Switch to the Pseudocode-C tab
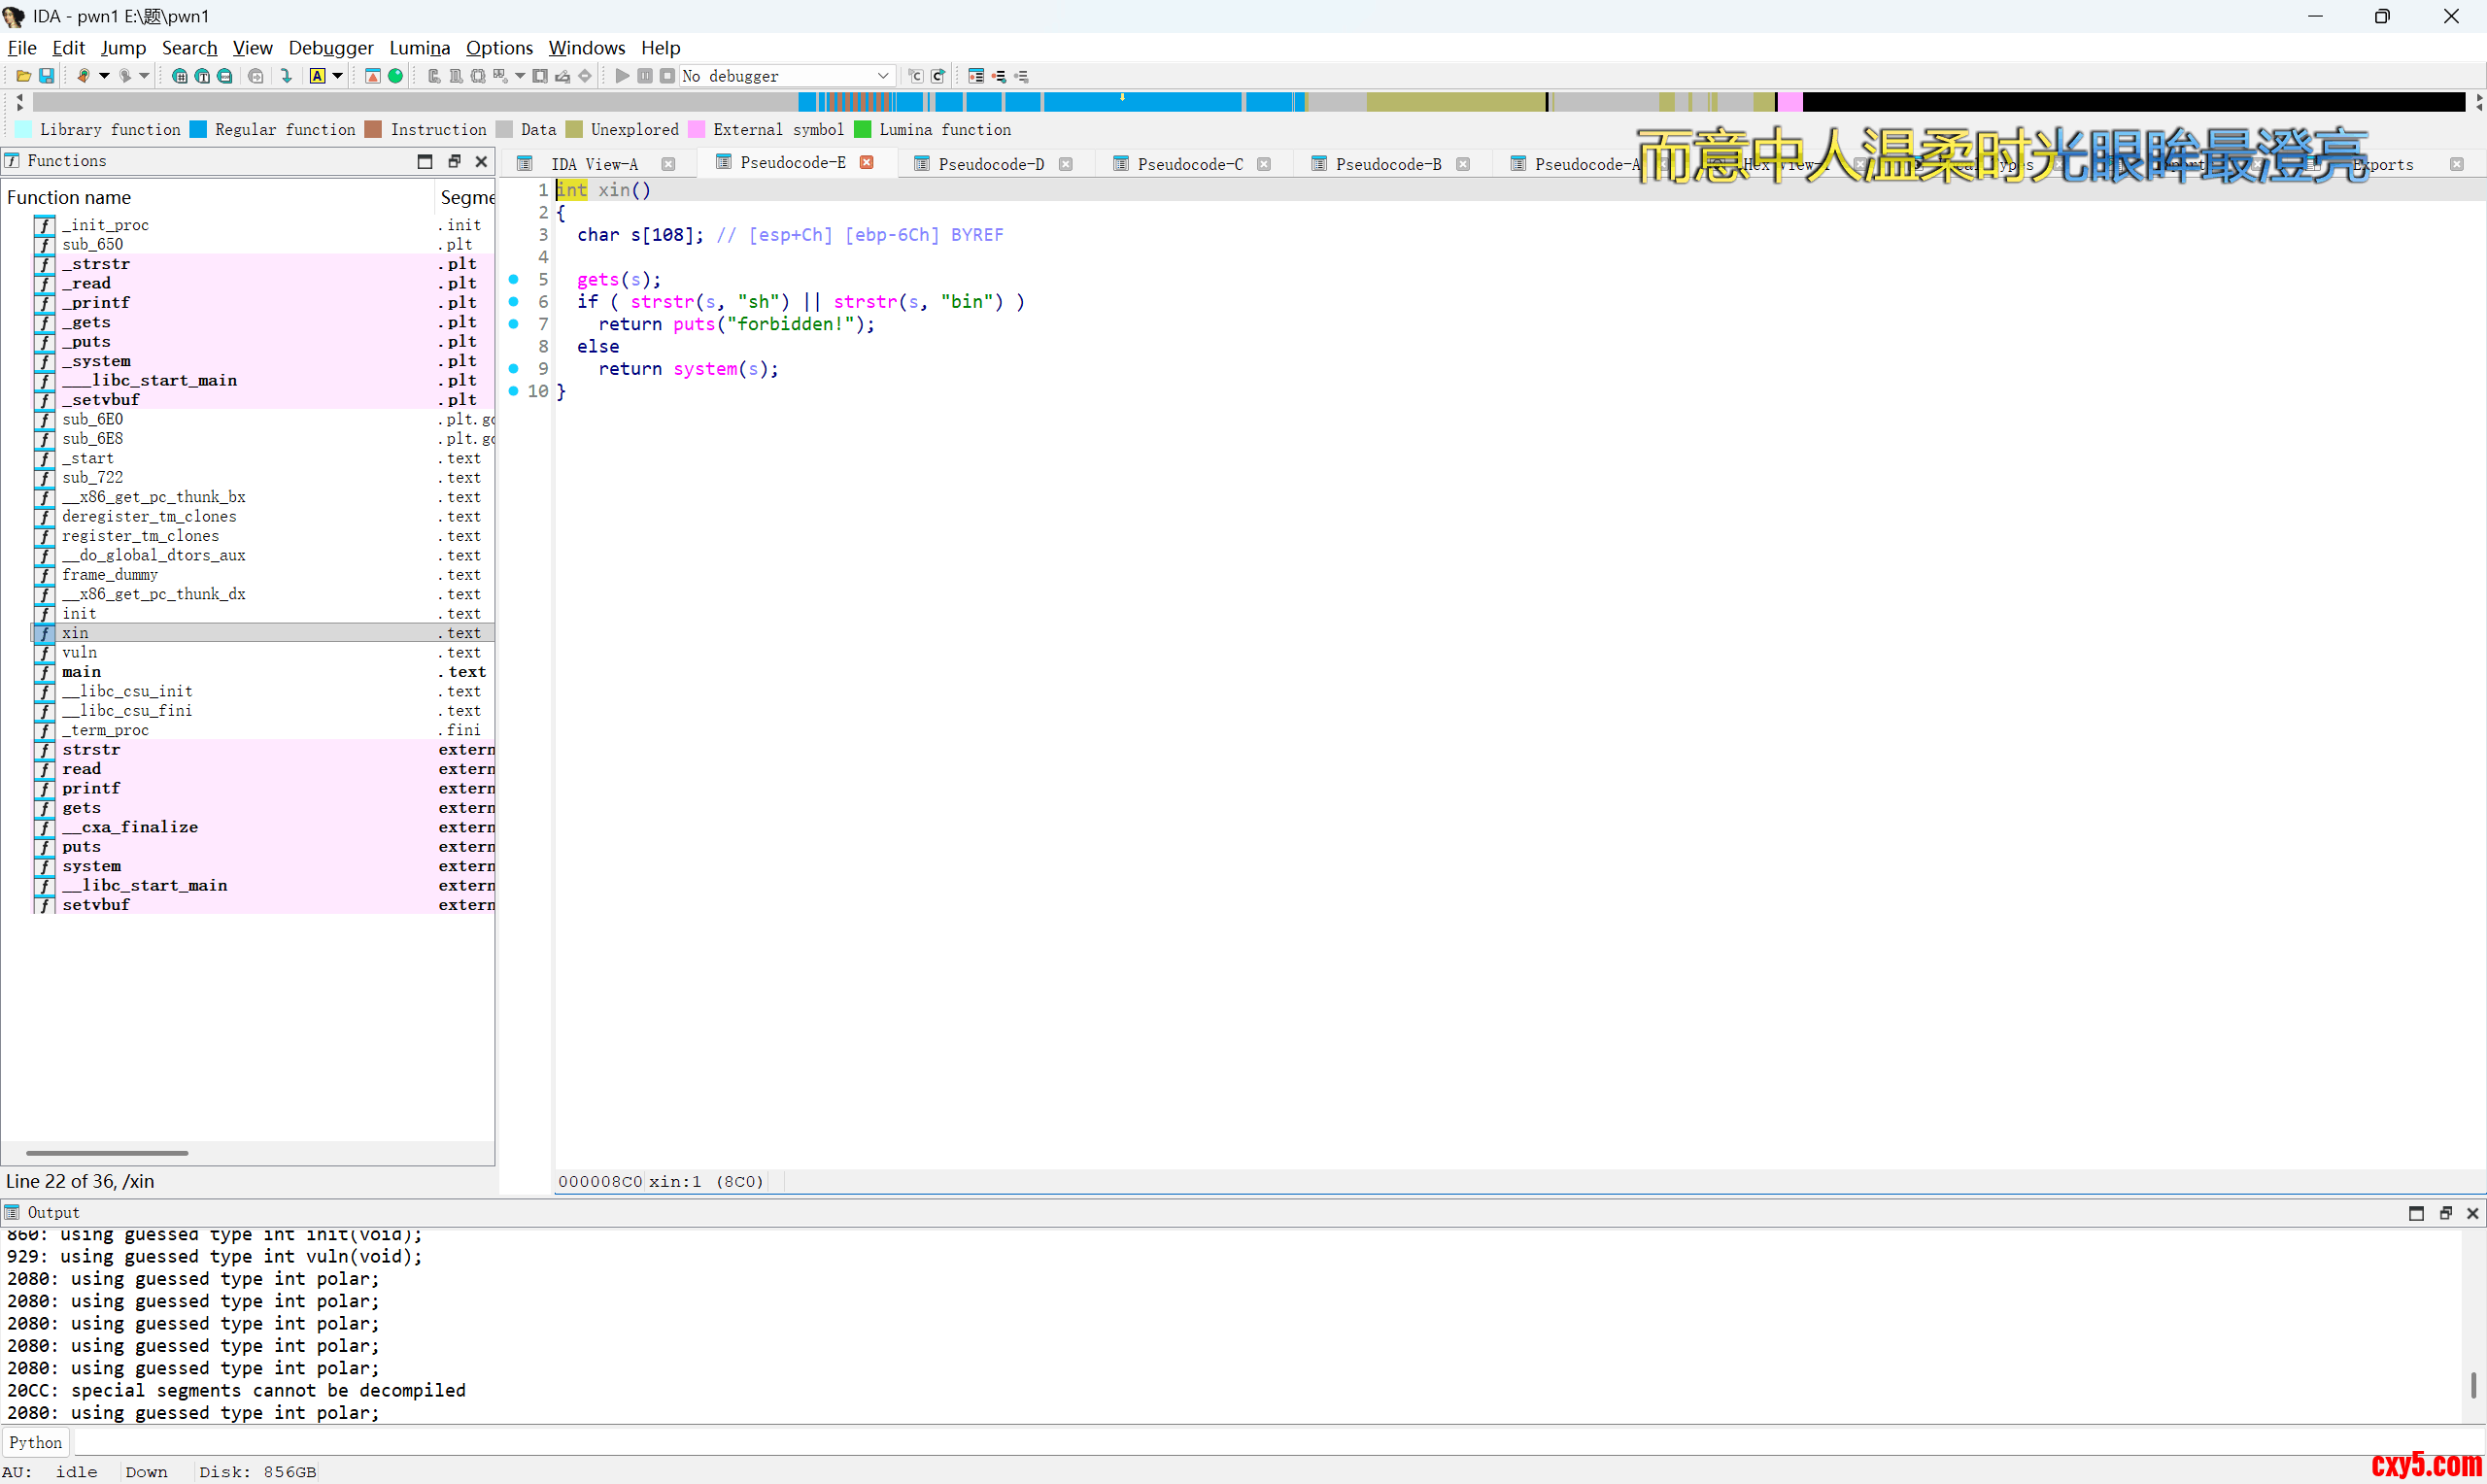The image size is (2487, 1484). pyautogui.click(x=1189, y=164)
